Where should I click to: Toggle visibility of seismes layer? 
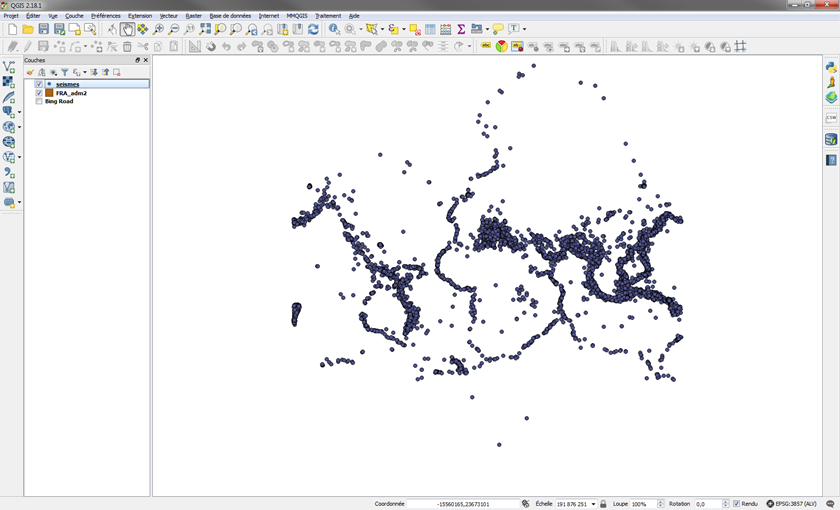click(39, 84)
